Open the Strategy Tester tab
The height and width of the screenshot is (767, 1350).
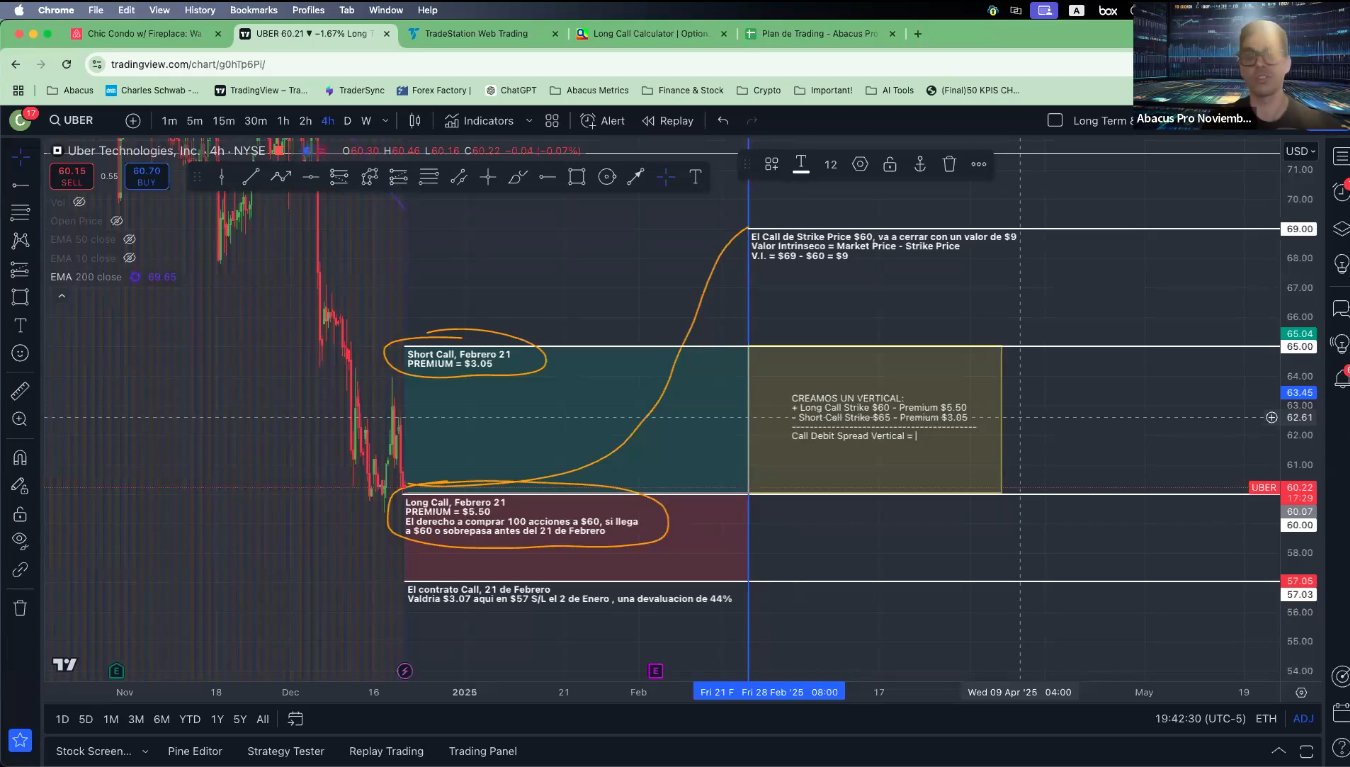point(286,751)
